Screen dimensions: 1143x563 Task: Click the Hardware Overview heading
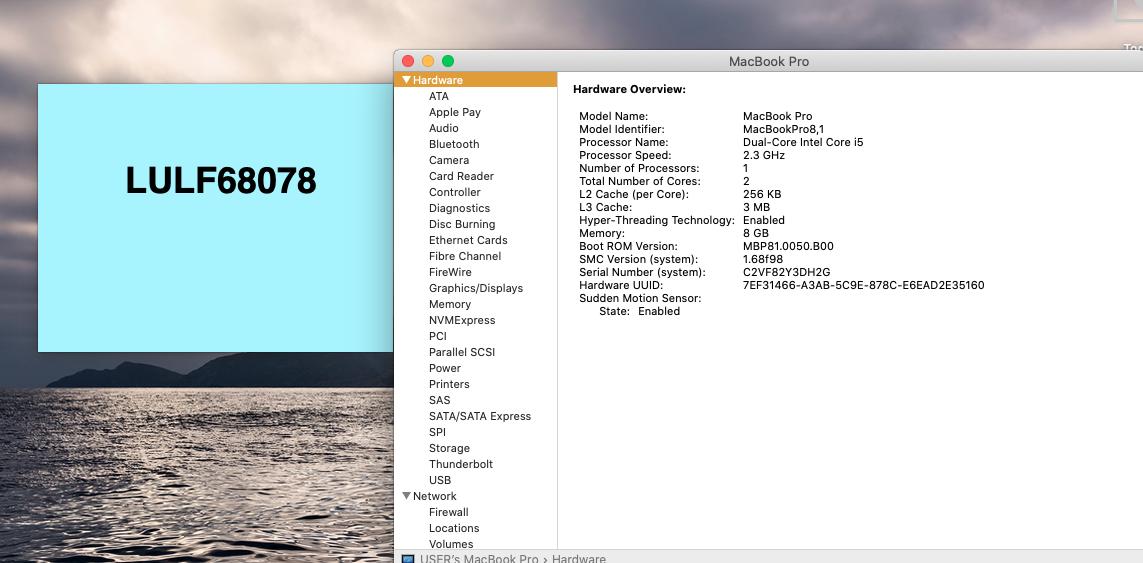point(630,90)
